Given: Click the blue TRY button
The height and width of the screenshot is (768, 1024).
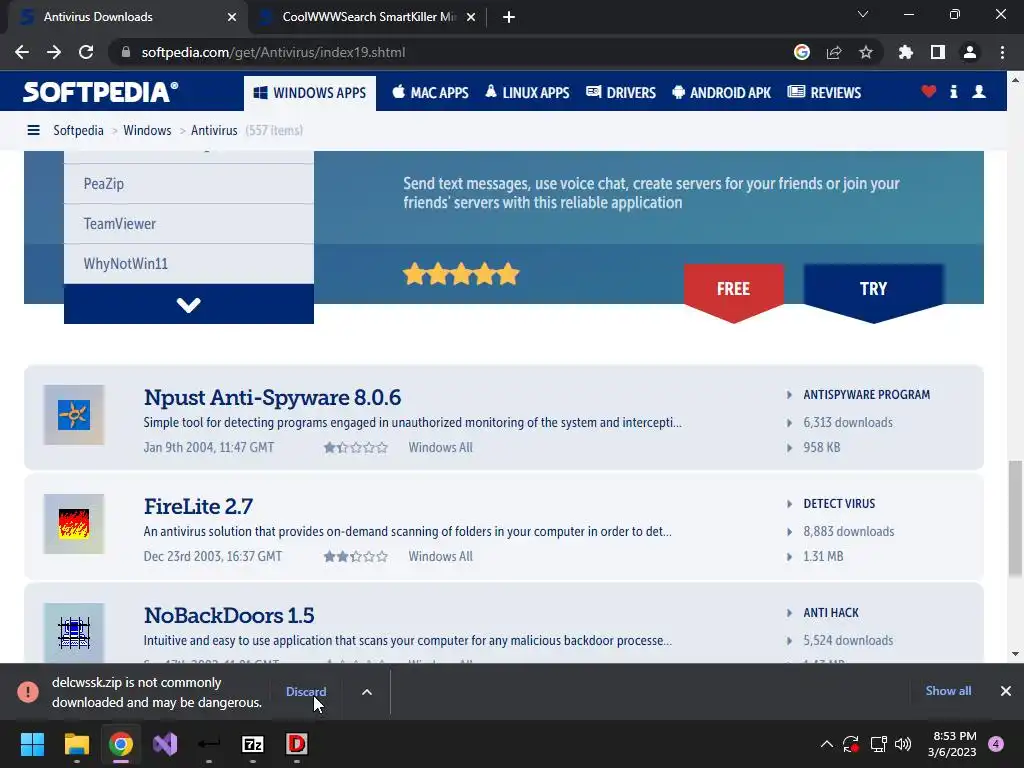Looking at the screenshot, I should [873, 291].
